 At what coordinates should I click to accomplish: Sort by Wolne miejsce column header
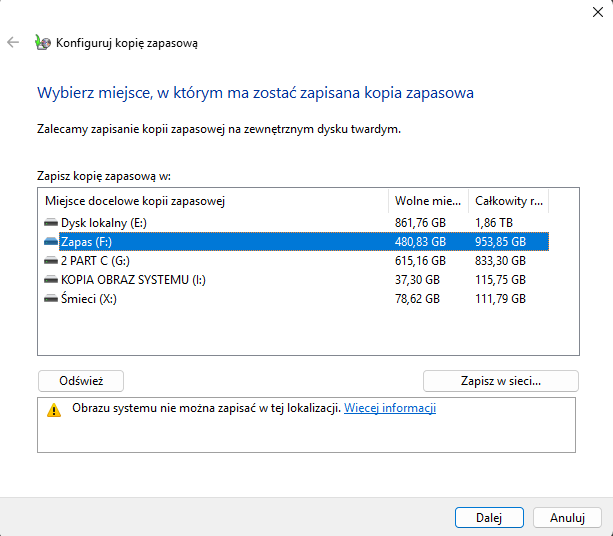427,201
